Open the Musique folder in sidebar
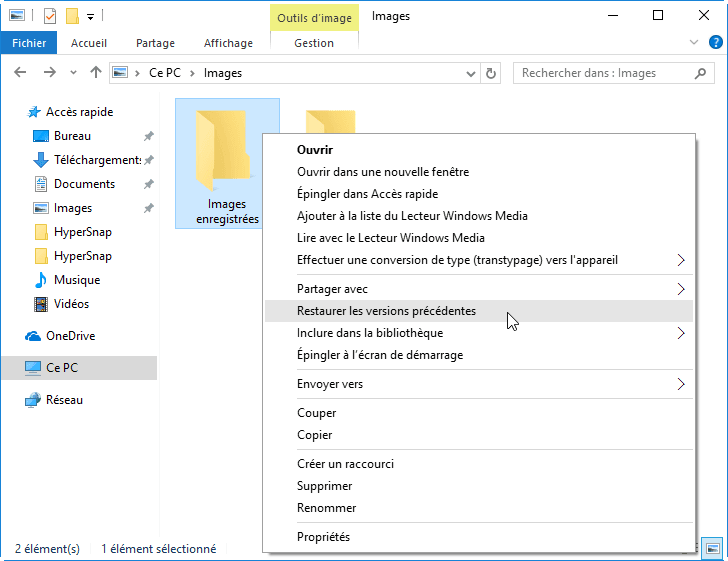 click(76, 280)
